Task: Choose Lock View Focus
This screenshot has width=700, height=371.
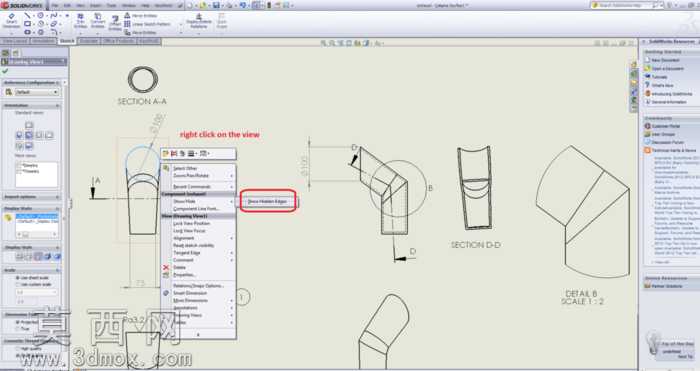Action: coord(198,231)
